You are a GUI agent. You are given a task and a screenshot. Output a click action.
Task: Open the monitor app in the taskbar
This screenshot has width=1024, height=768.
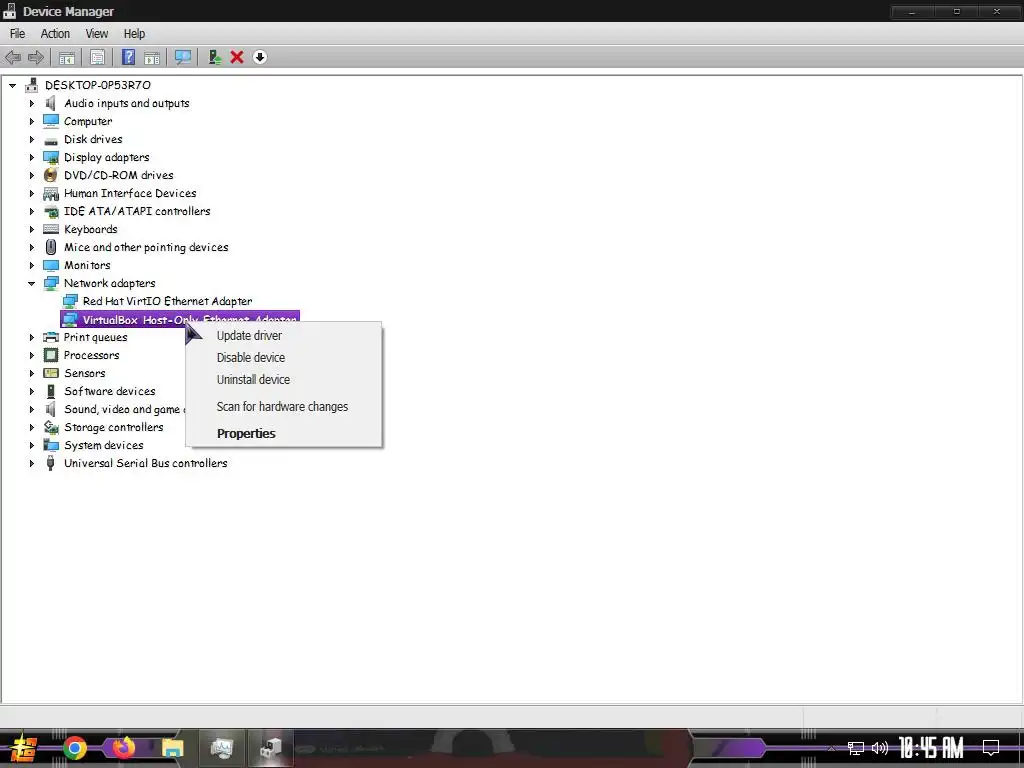(222, 748)
